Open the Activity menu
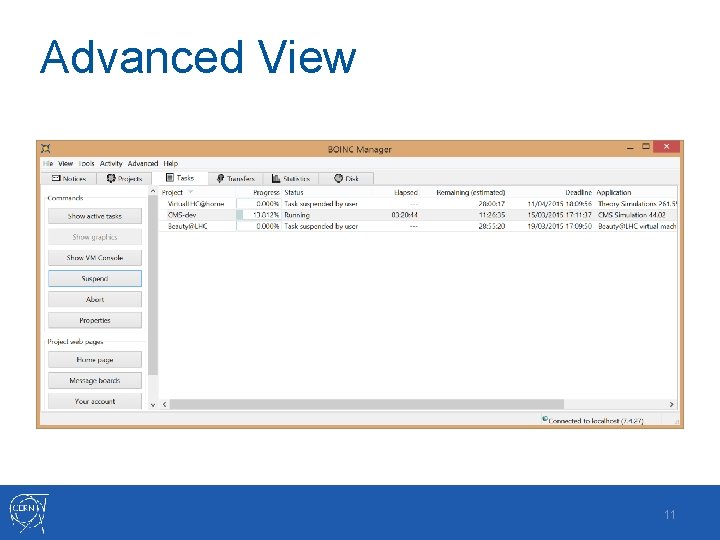Screen dimensions: 720x540 (111, 163)
